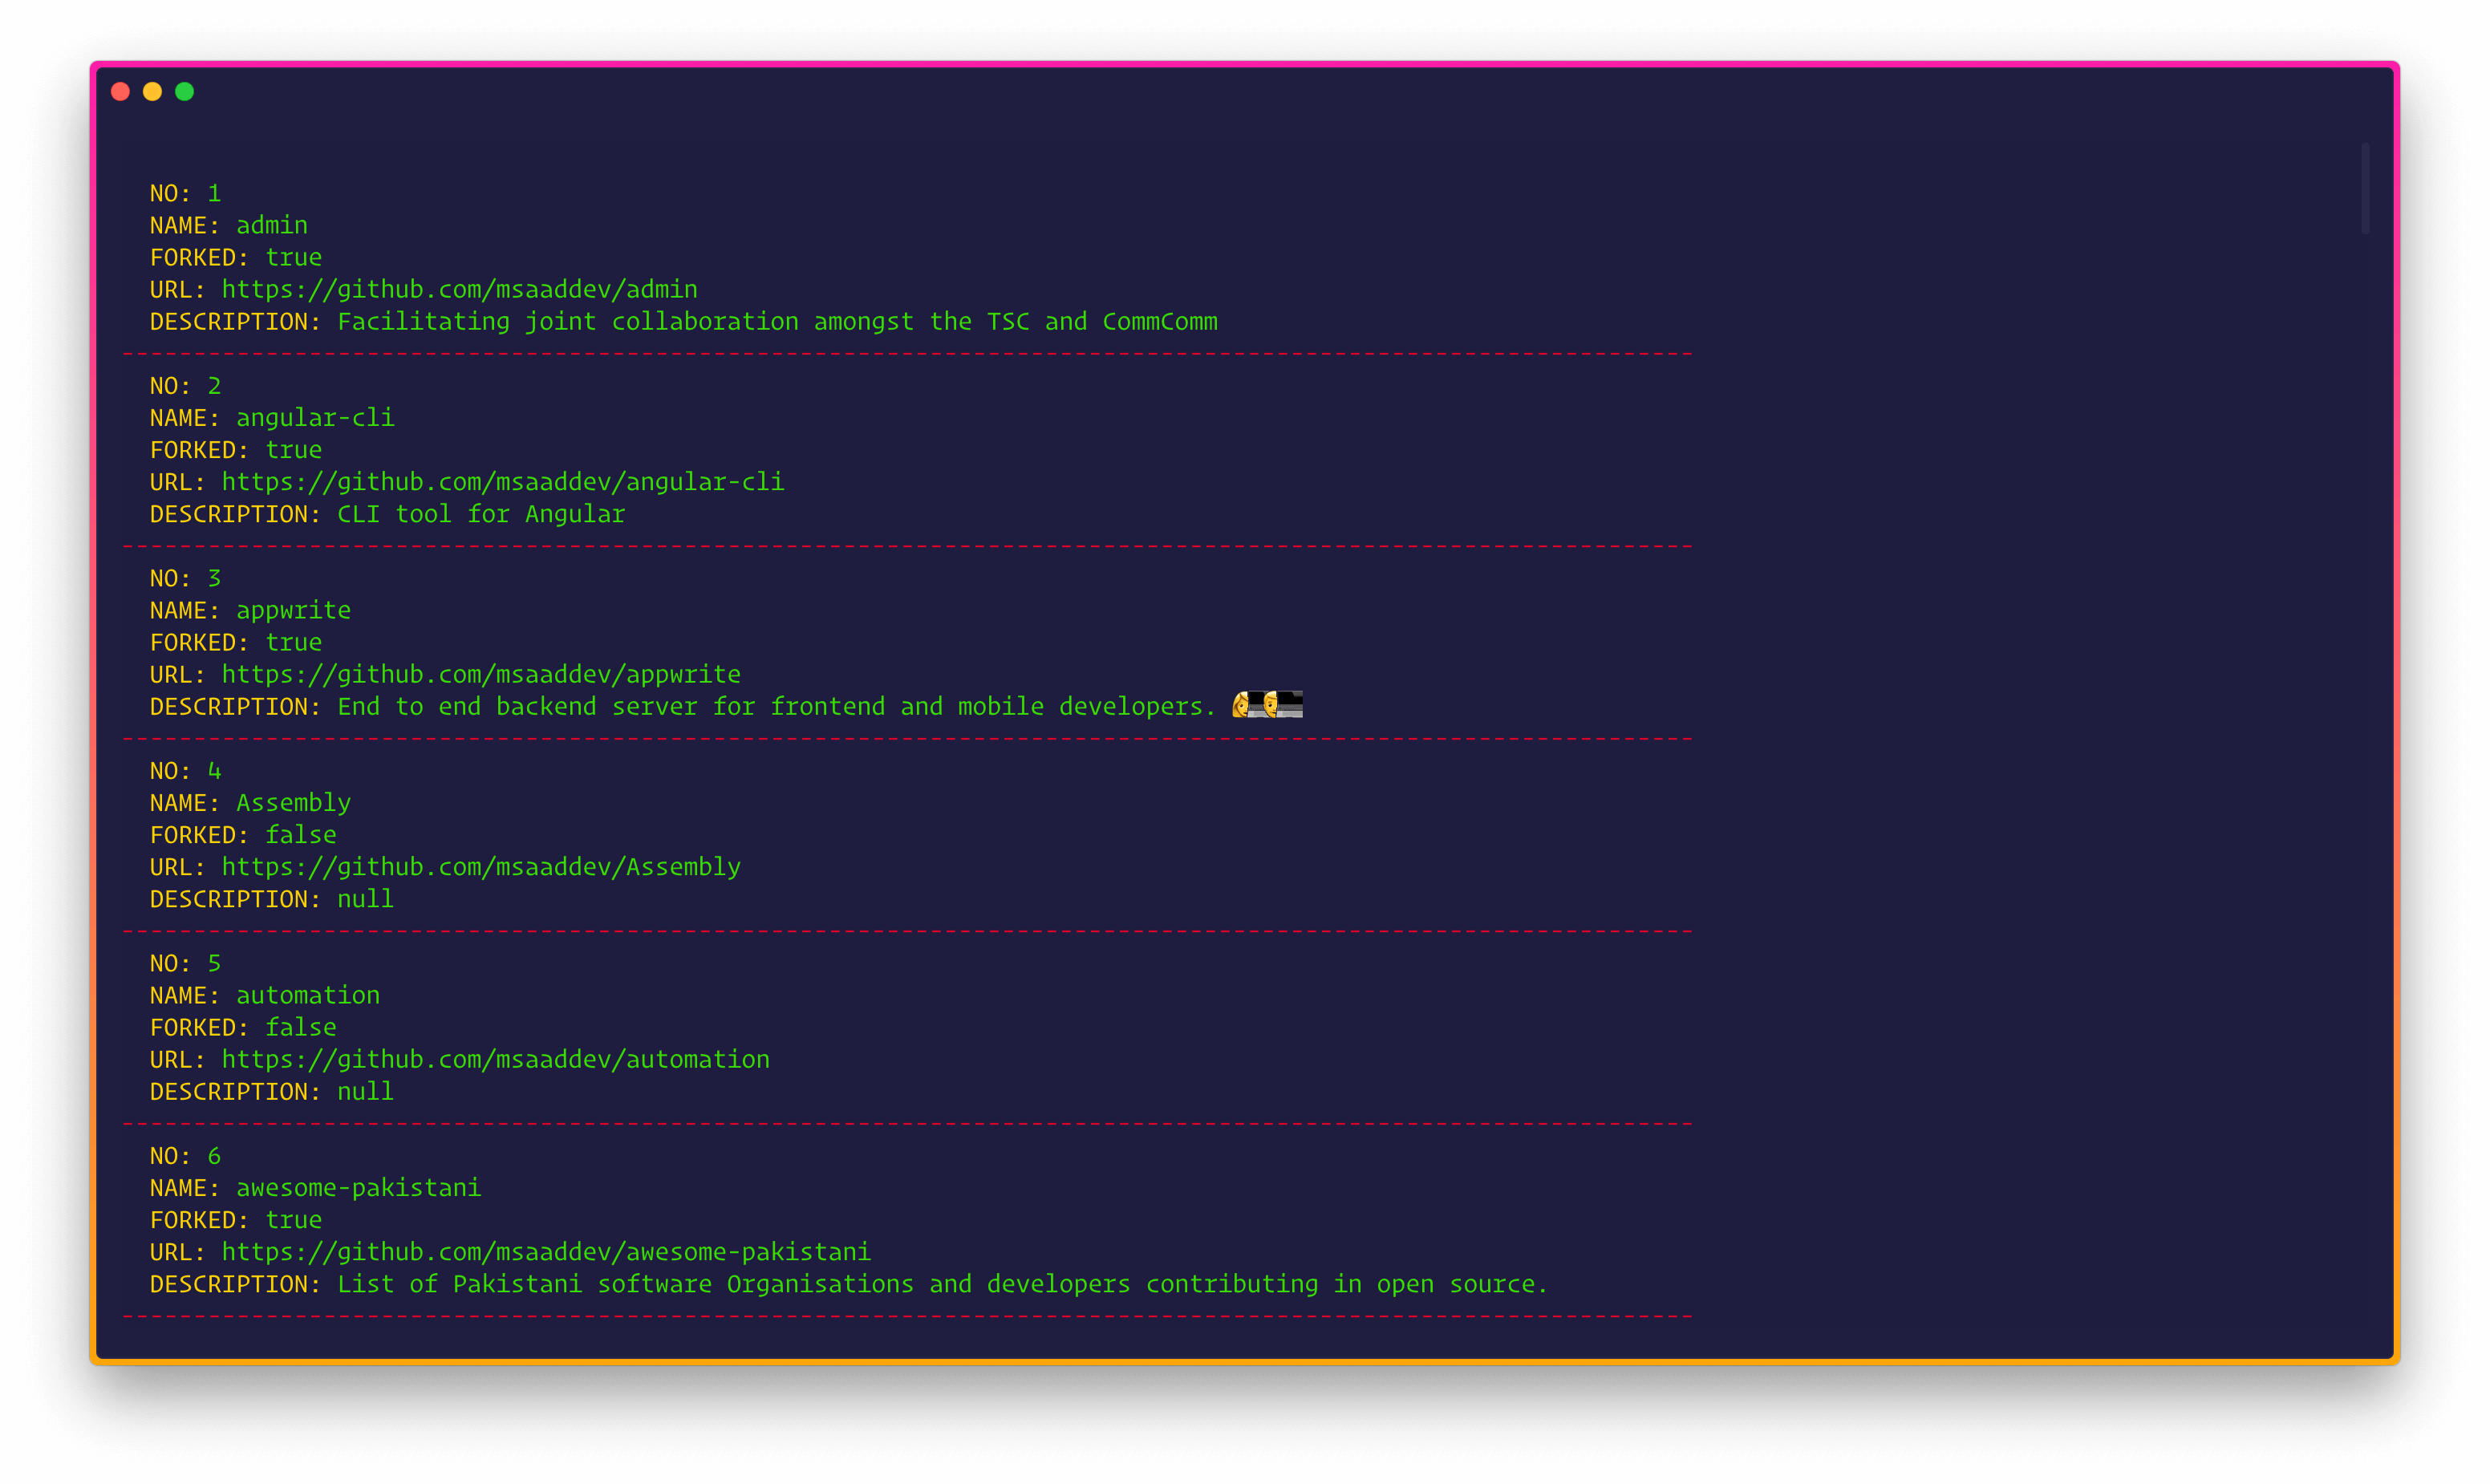The height and width of the screenshot is (1484, 2490).
Task: Click the null description of automation
Action: 365,1092
